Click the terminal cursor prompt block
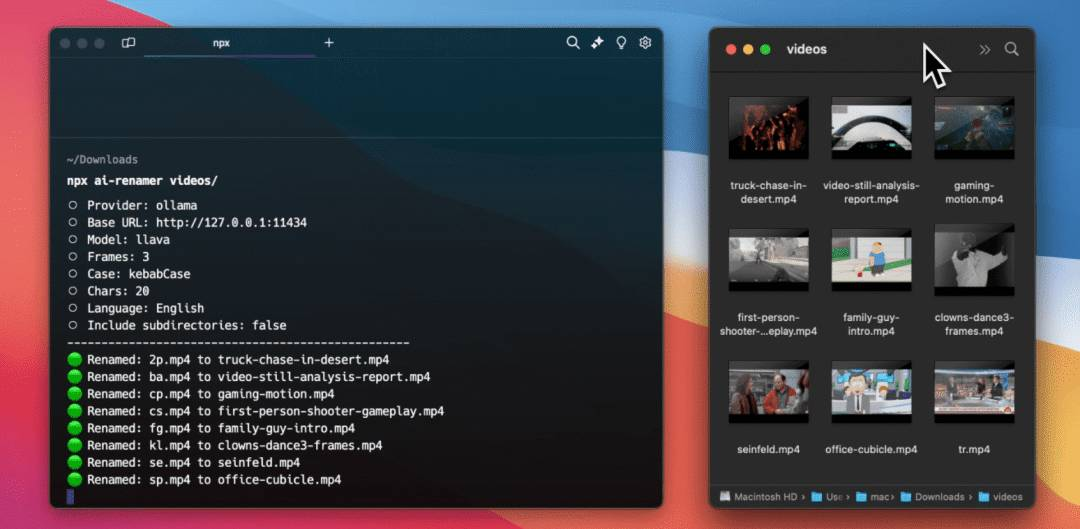Screen dimensions: 1080x529 click(70, 497)
